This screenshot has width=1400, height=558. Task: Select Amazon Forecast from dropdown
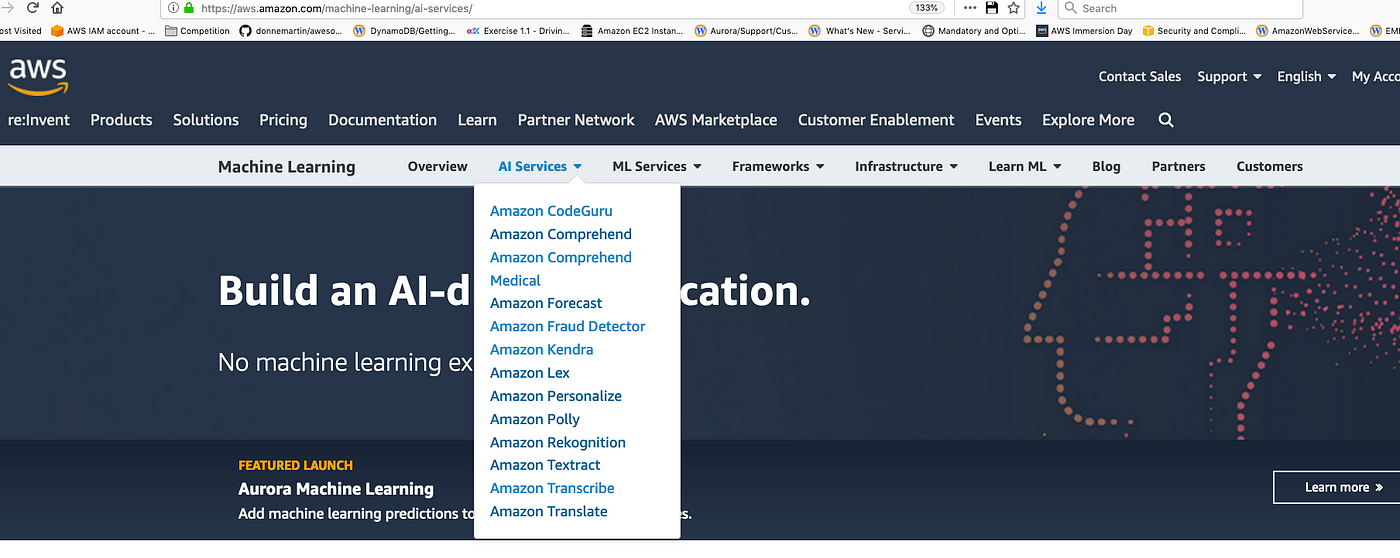click(x=546, y=303)
